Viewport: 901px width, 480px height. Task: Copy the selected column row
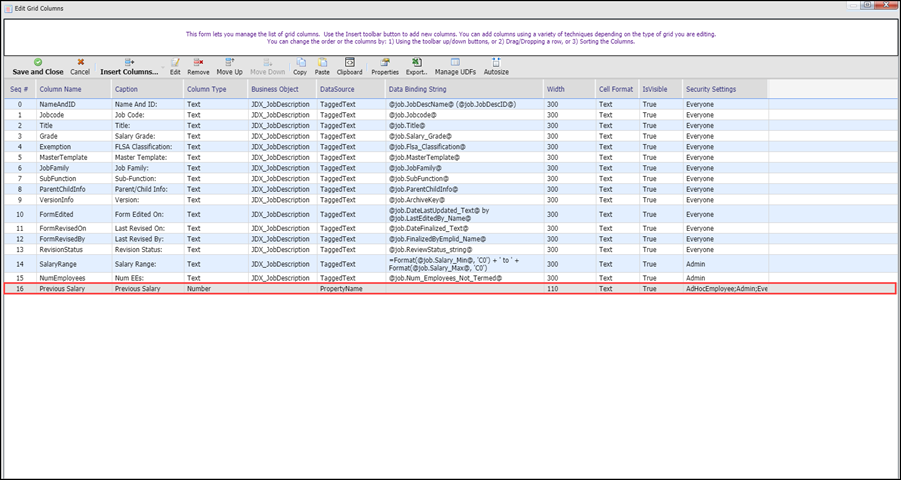tap(300, 67)
